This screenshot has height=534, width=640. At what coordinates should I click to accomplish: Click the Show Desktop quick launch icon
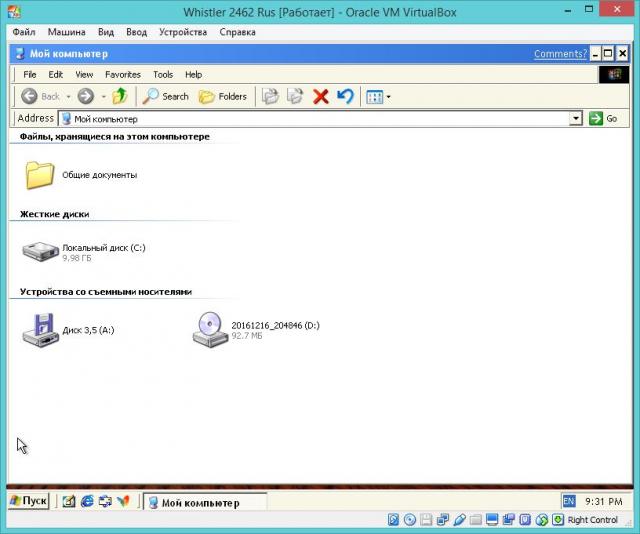(x=69, y=501)
